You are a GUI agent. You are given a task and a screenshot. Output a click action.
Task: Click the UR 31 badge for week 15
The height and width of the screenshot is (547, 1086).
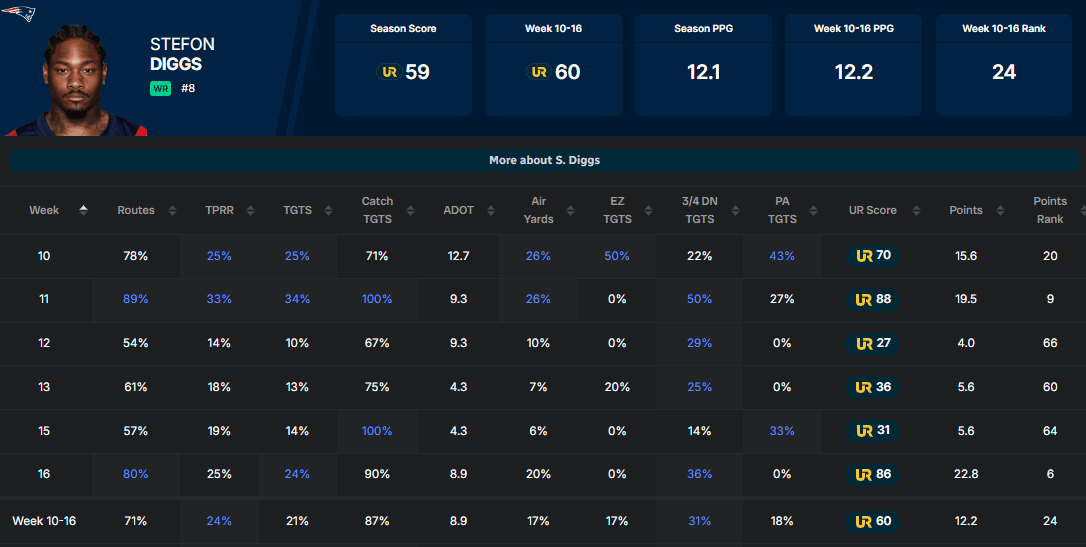874,431
